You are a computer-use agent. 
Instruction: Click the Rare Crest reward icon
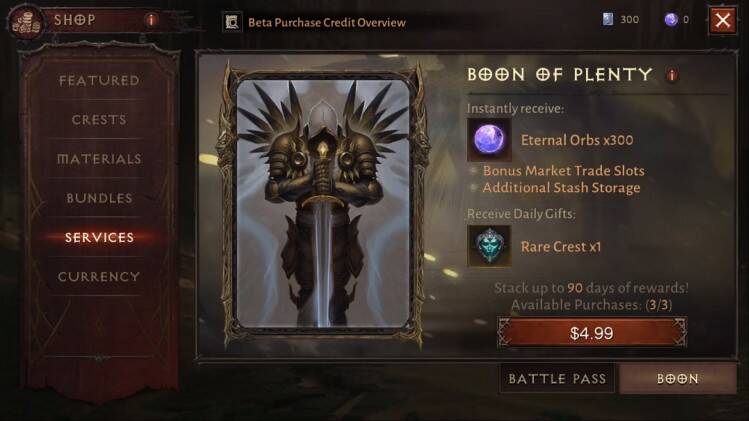[x=489, y=246]
